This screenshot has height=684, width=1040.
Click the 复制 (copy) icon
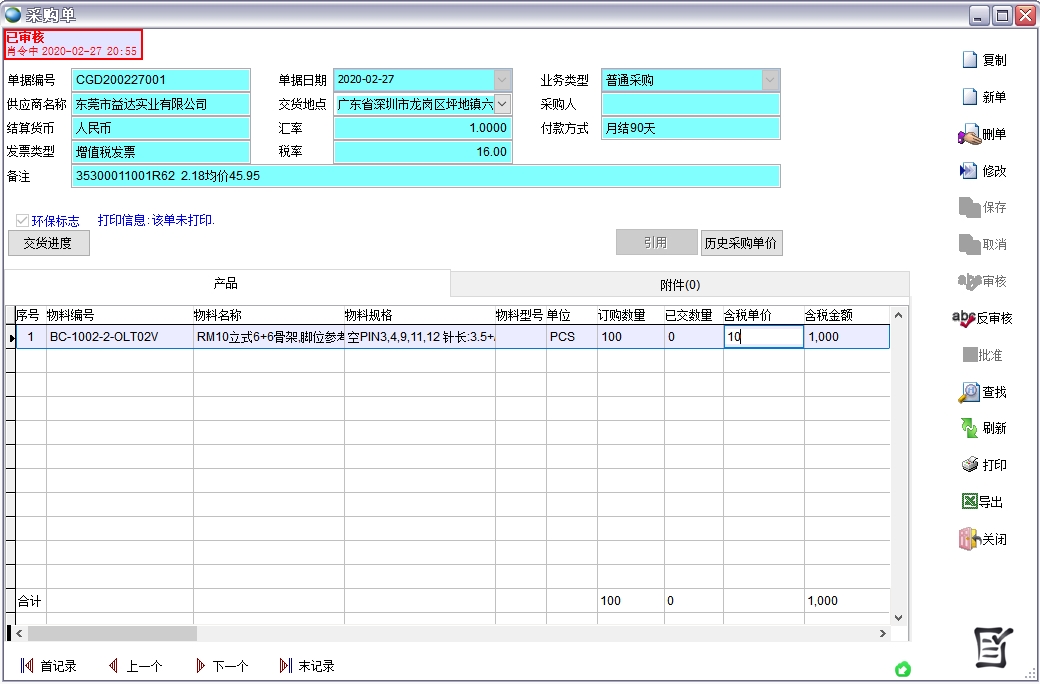[x=985, y=60]
